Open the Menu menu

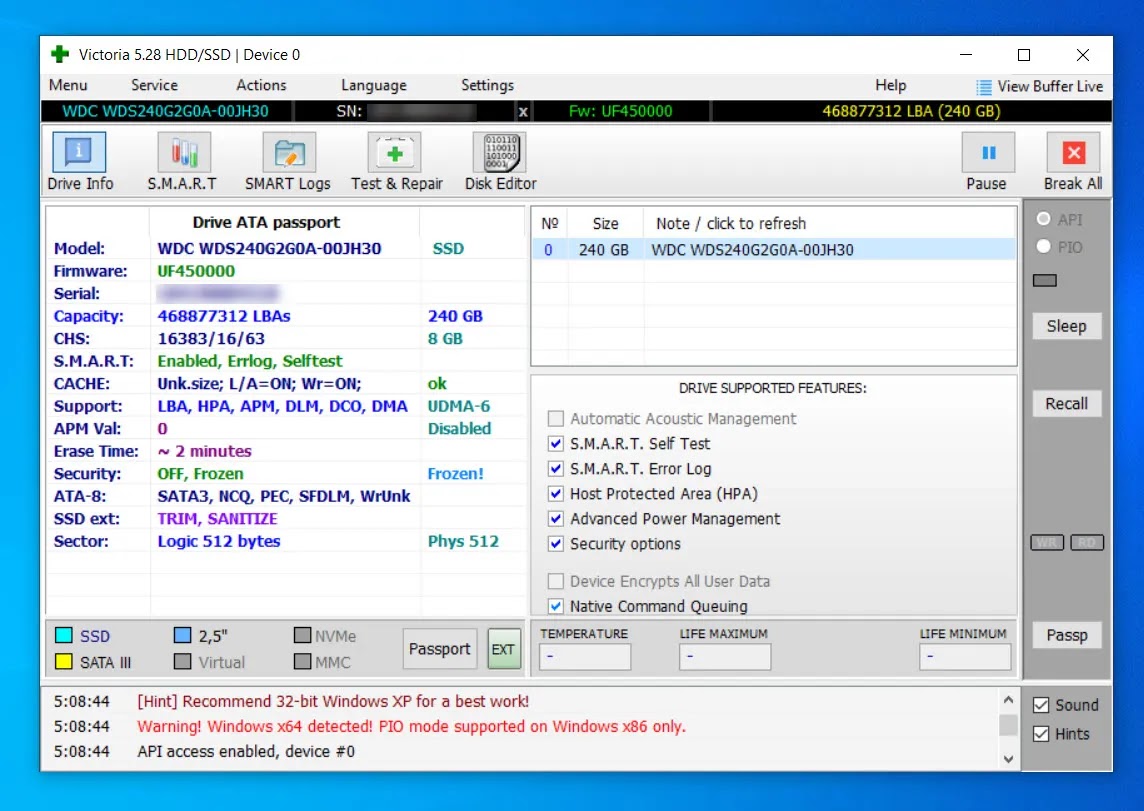(x=68, y=85)
